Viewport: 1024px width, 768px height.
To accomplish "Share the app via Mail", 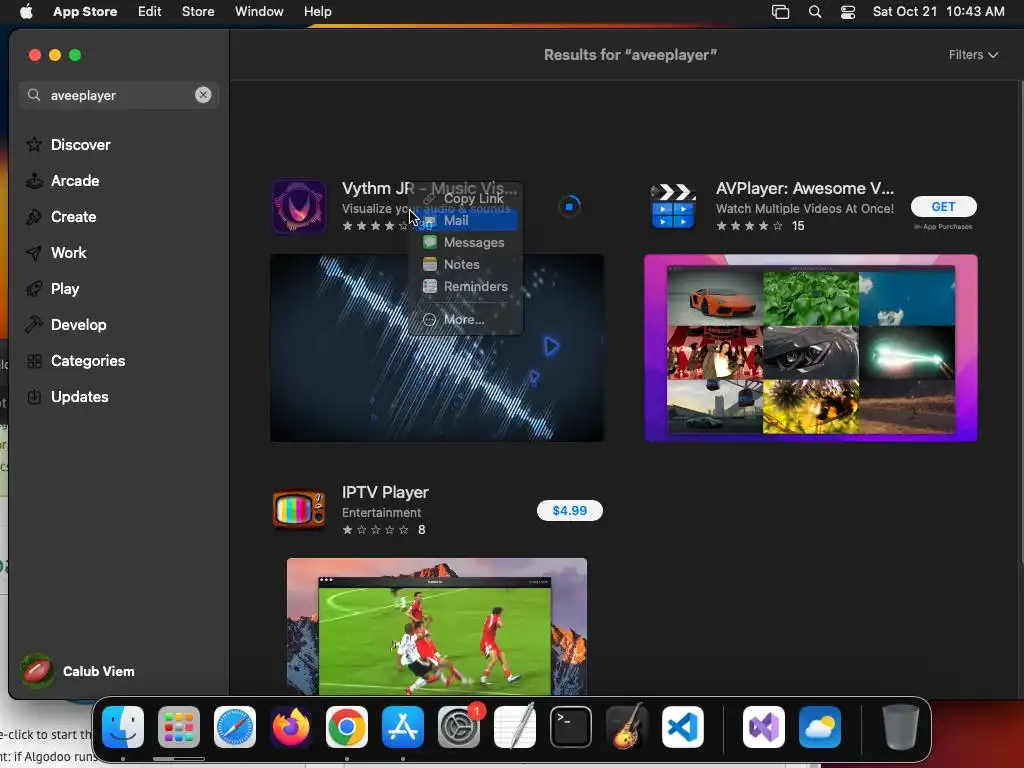I will point(465,221).
